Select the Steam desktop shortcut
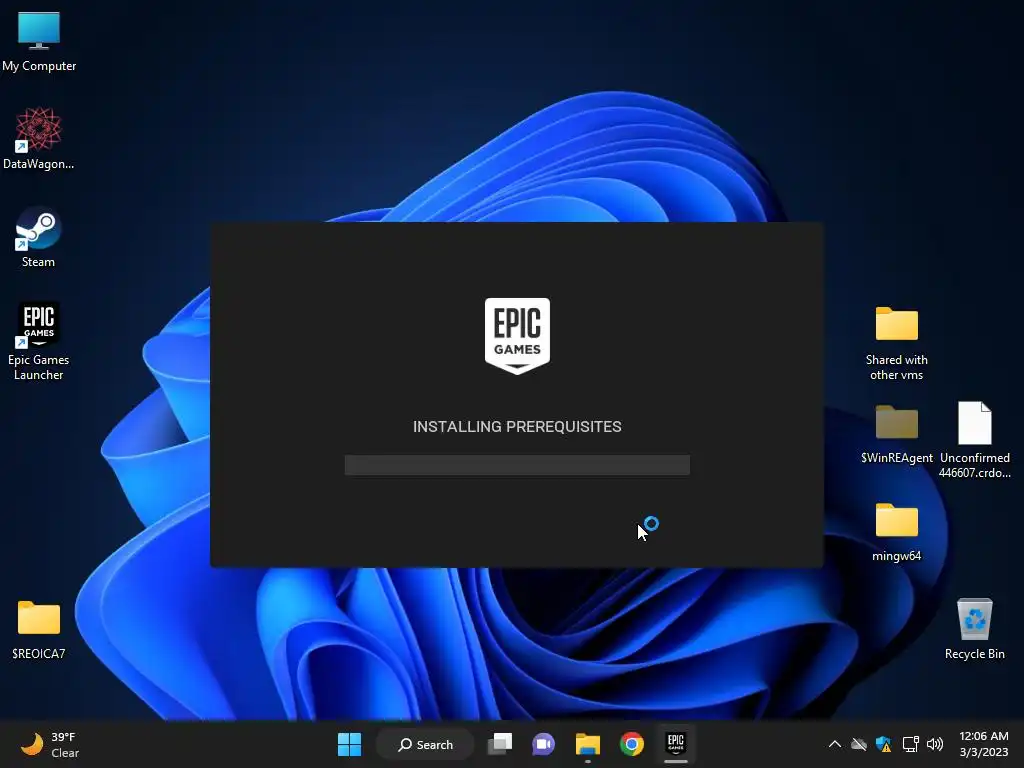This screenshot has width=1024, height=768. coord(39,237)
